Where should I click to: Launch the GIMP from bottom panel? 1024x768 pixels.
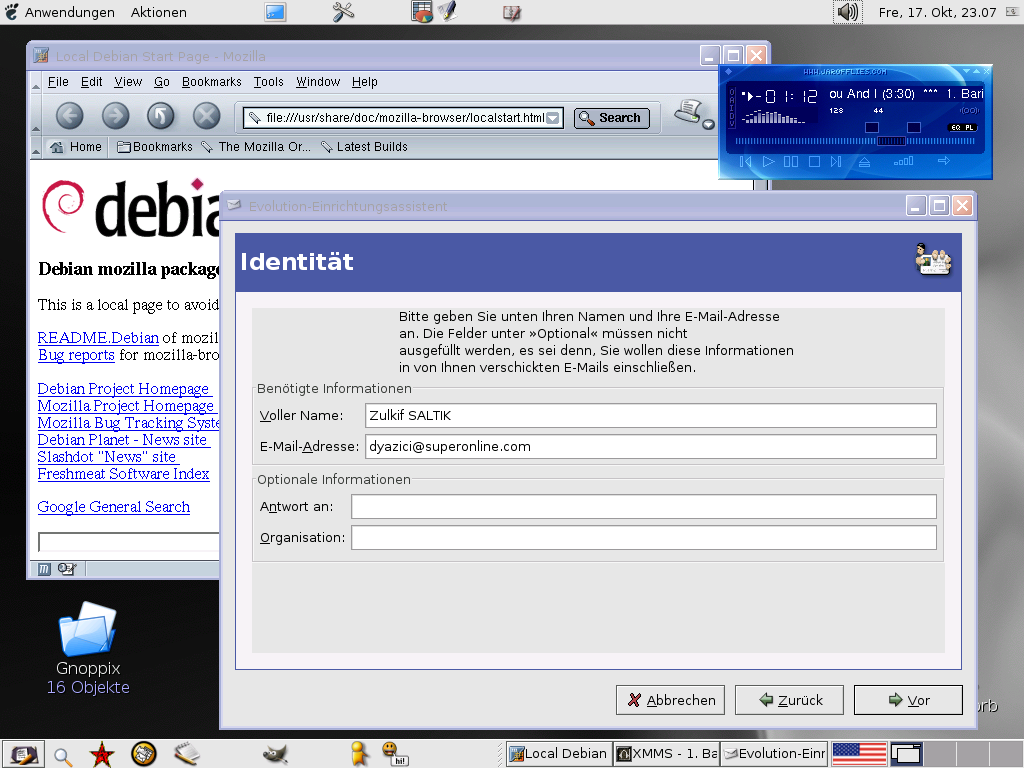pos(275,754)
